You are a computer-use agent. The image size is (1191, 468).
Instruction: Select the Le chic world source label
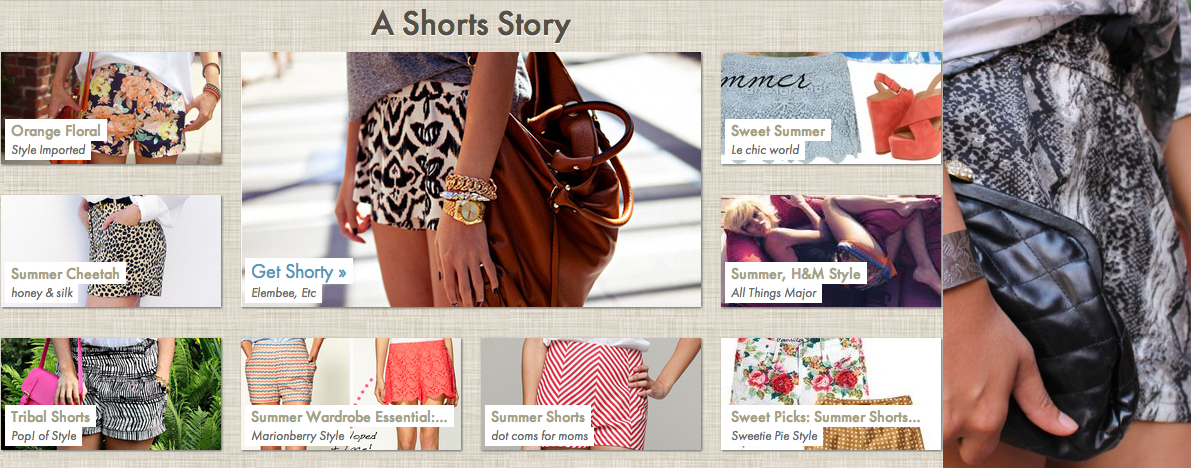766,150
